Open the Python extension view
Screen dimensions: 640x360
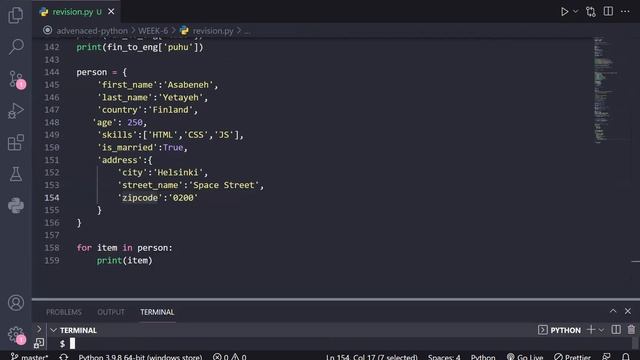(x=16, y=205)
